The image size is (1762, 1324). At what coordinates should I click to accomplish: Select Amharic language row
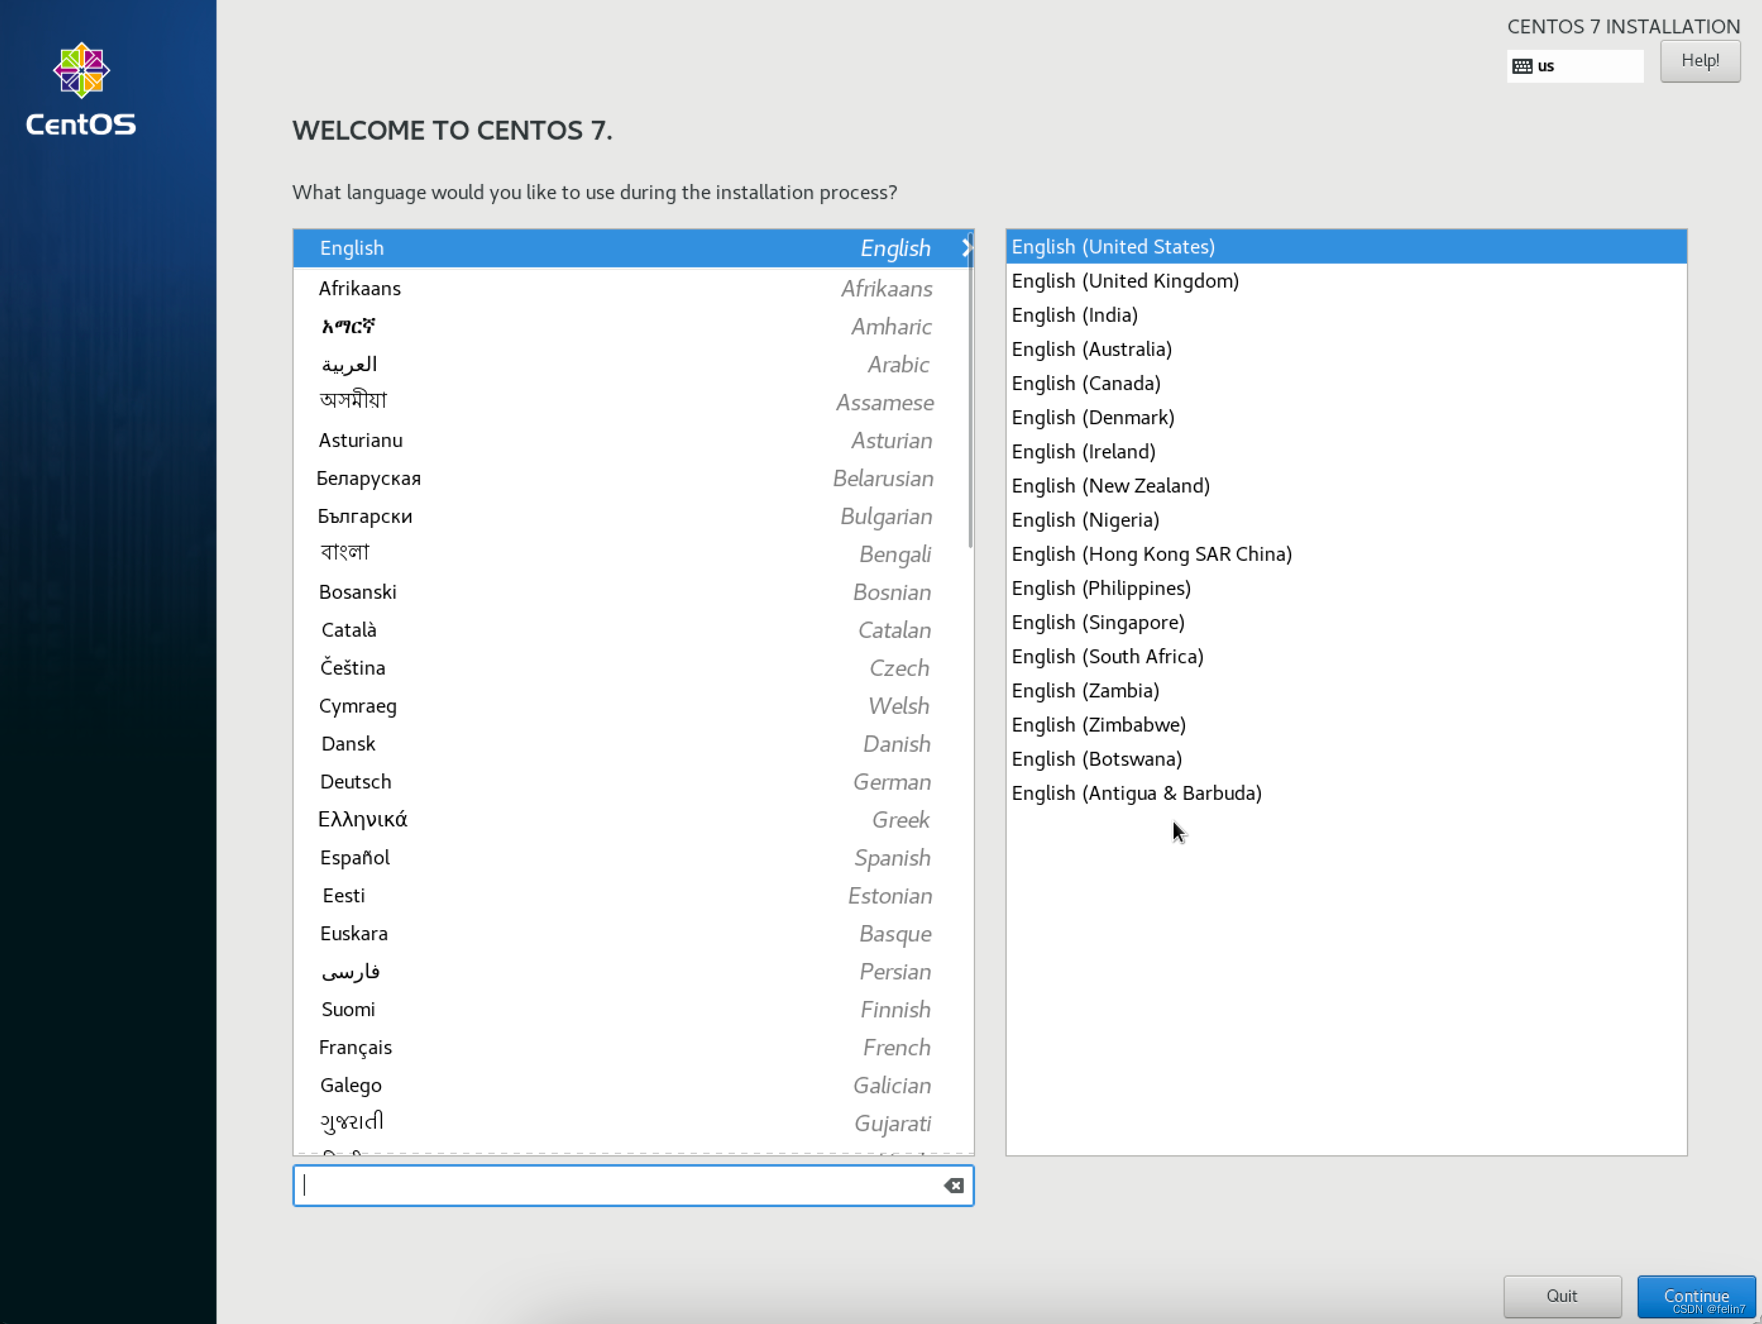633,326
